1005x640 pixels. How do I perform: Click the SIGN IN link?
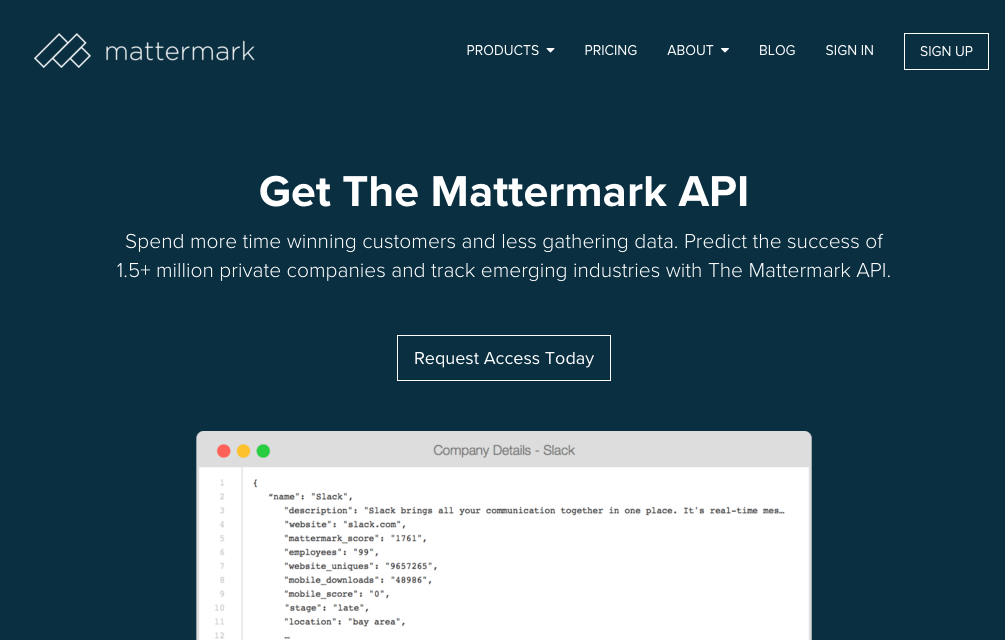point(849,50)
